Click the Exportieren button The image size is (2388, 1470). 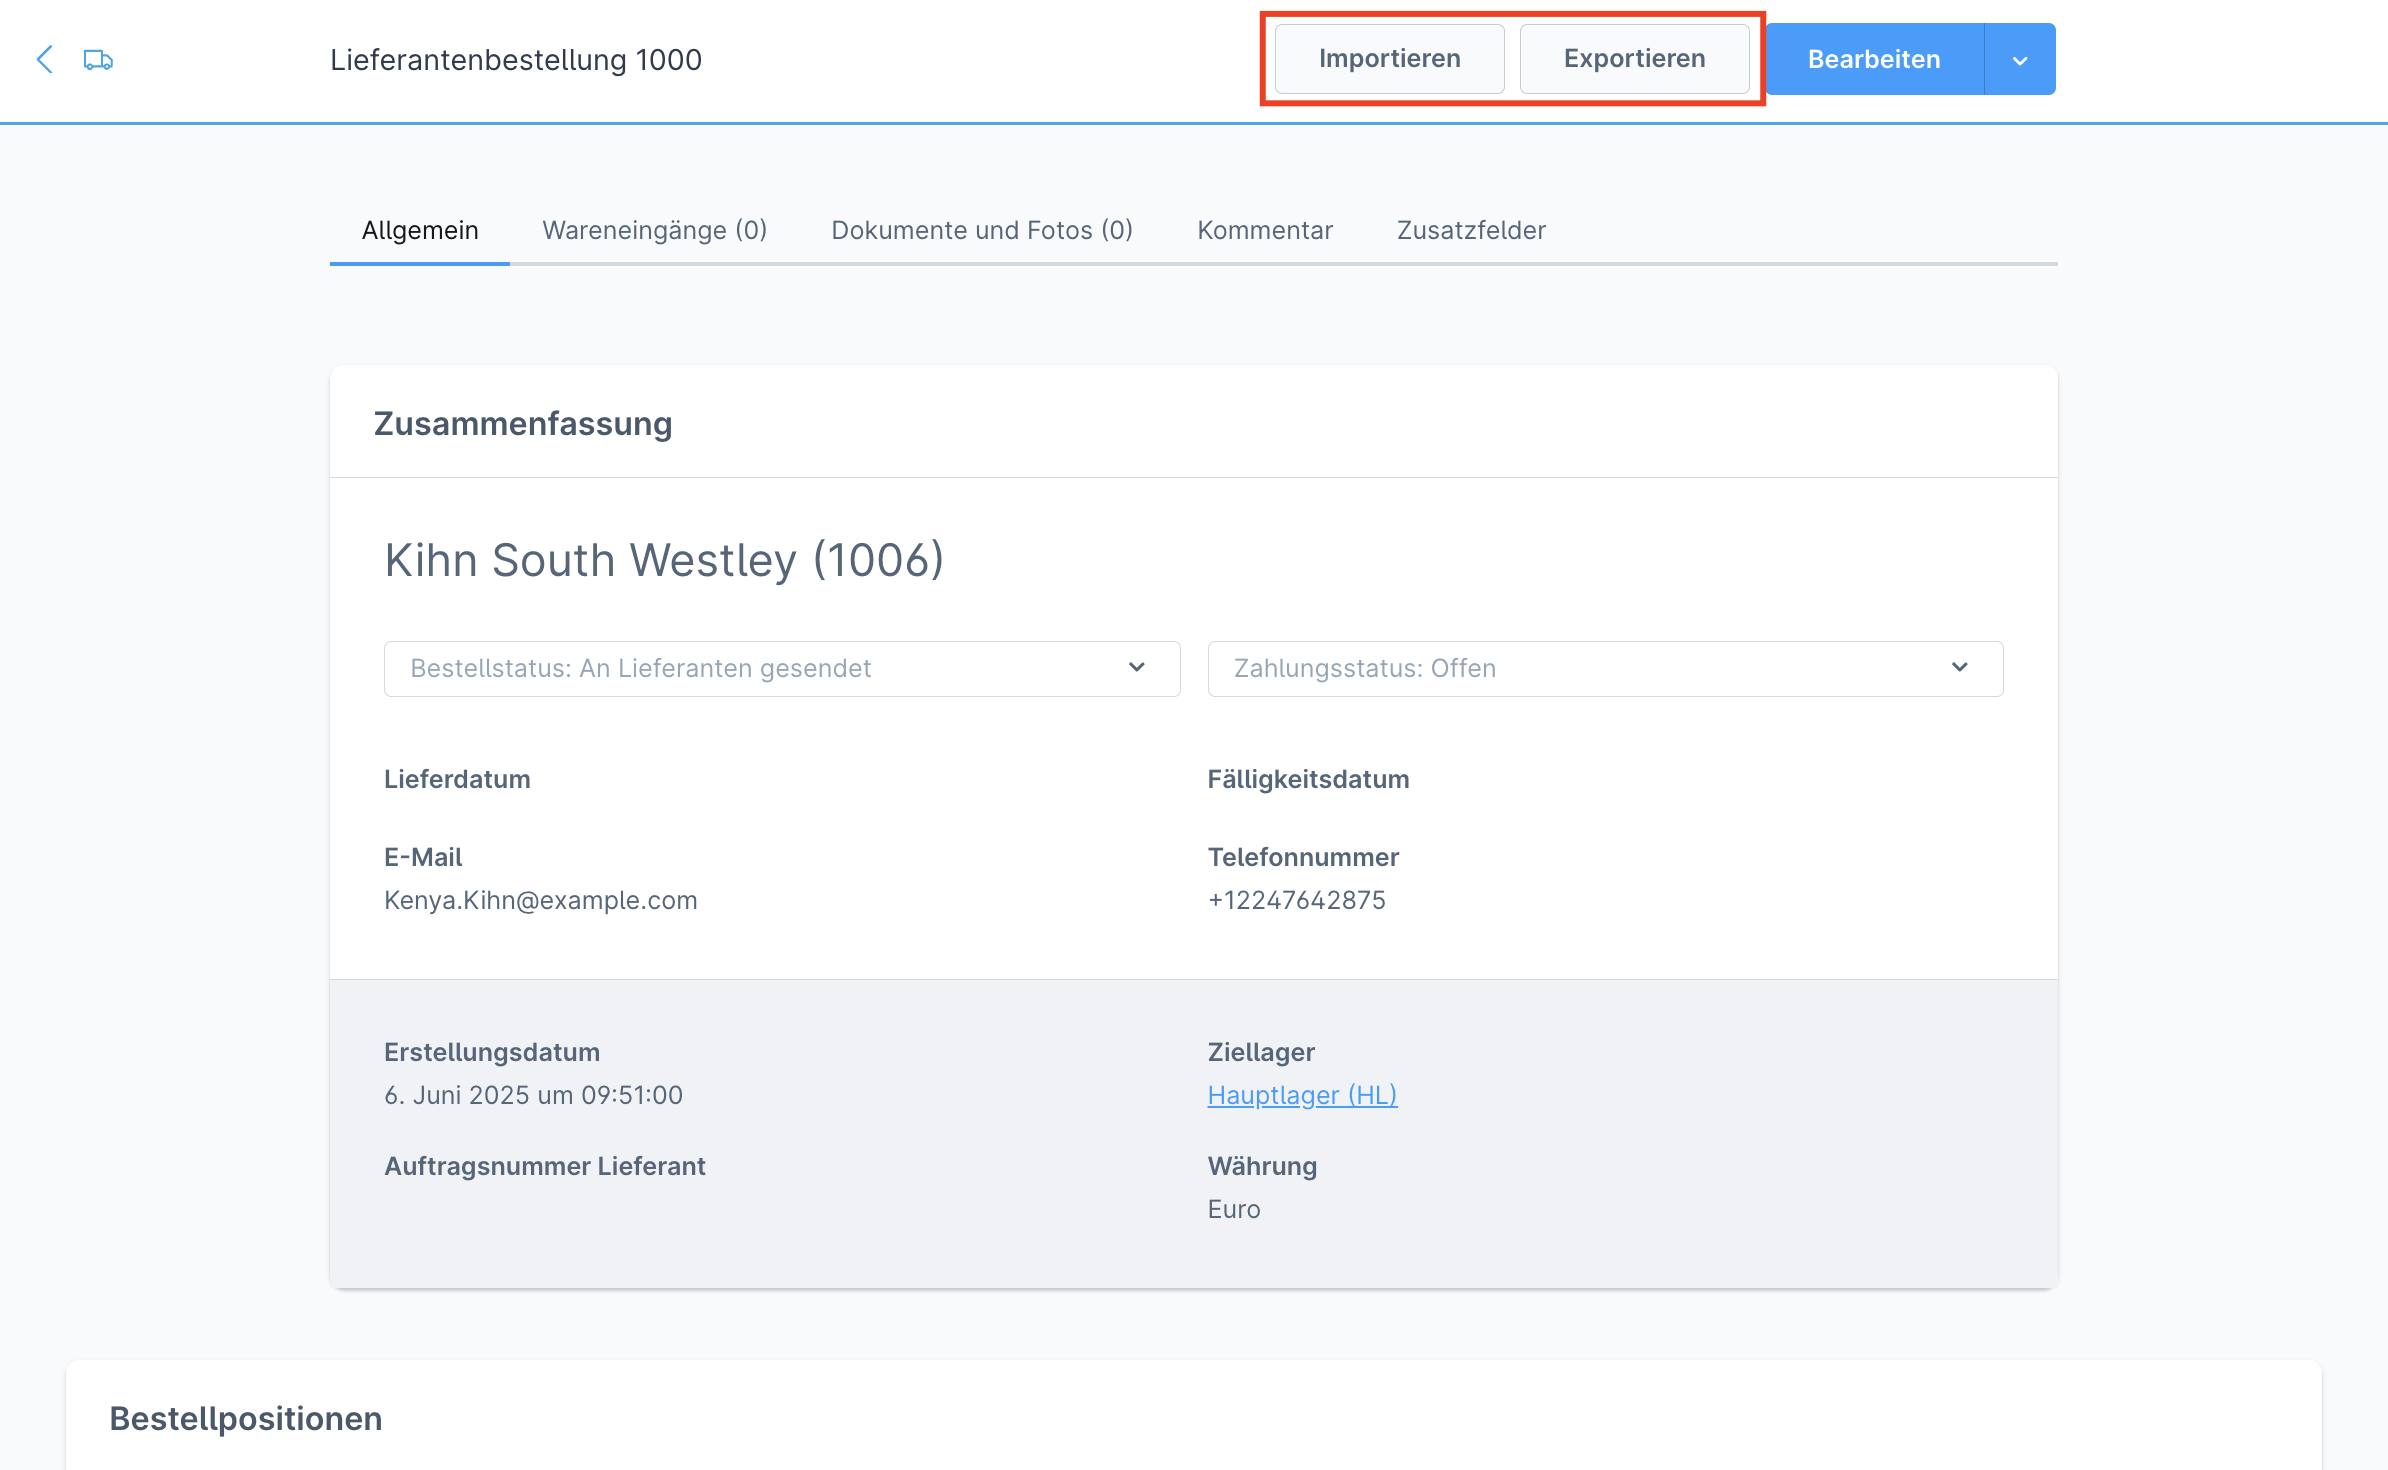click(x=1634, y=59)
